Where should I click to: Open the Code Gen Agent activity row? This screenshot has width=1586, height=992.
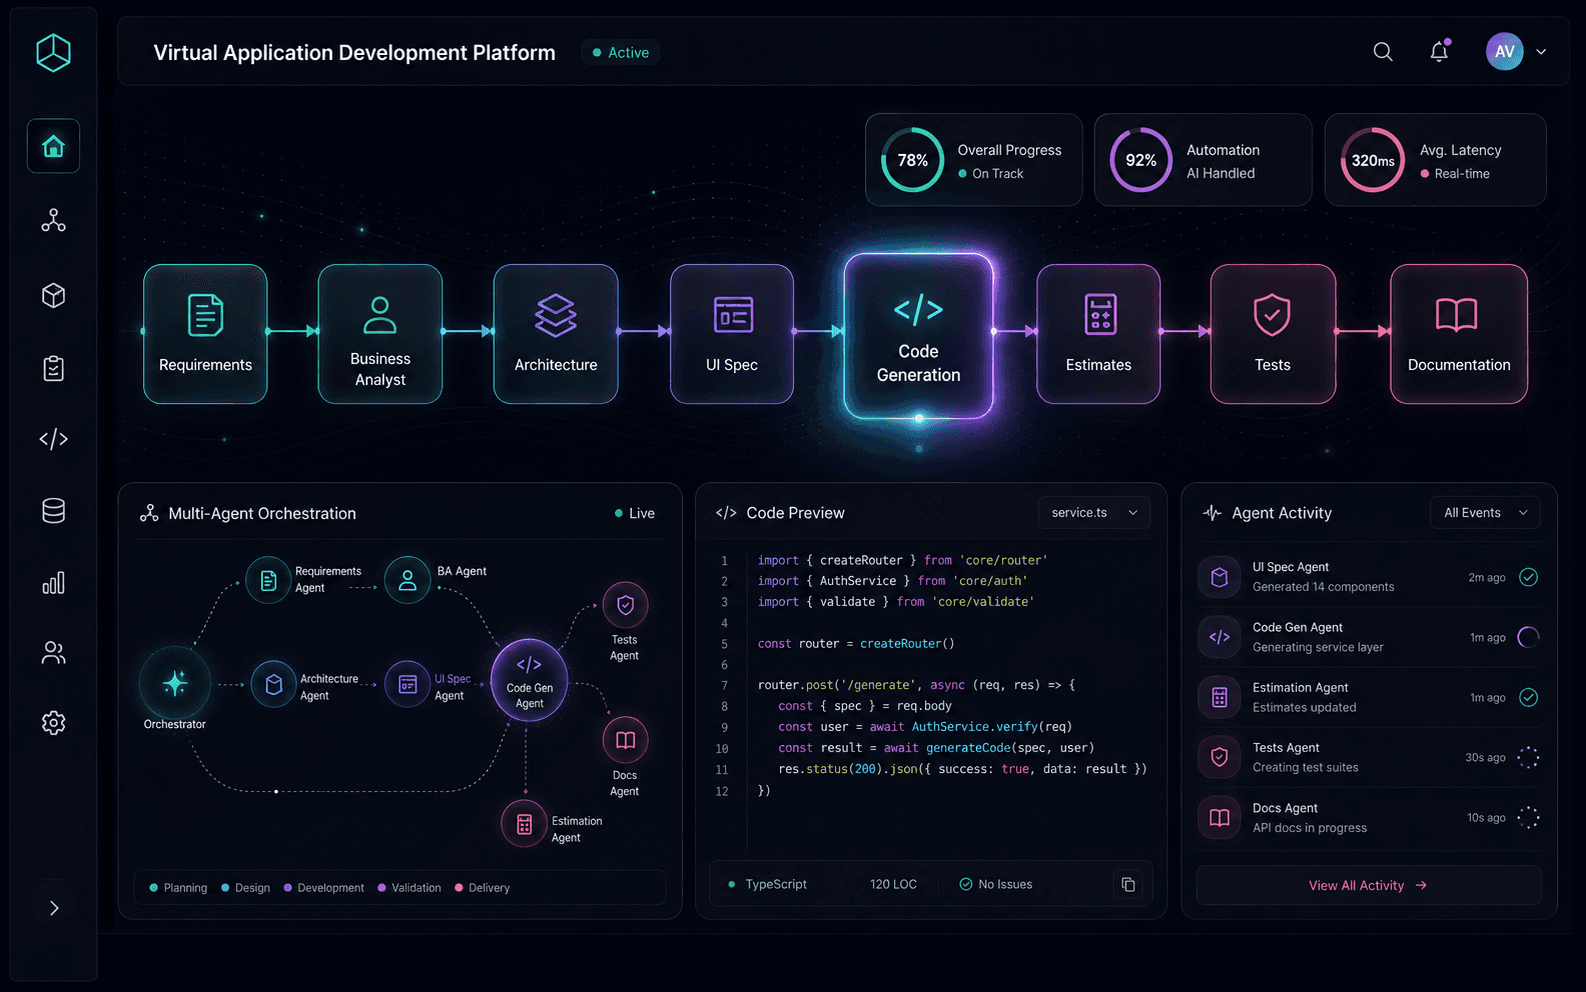coord(1369,637)
